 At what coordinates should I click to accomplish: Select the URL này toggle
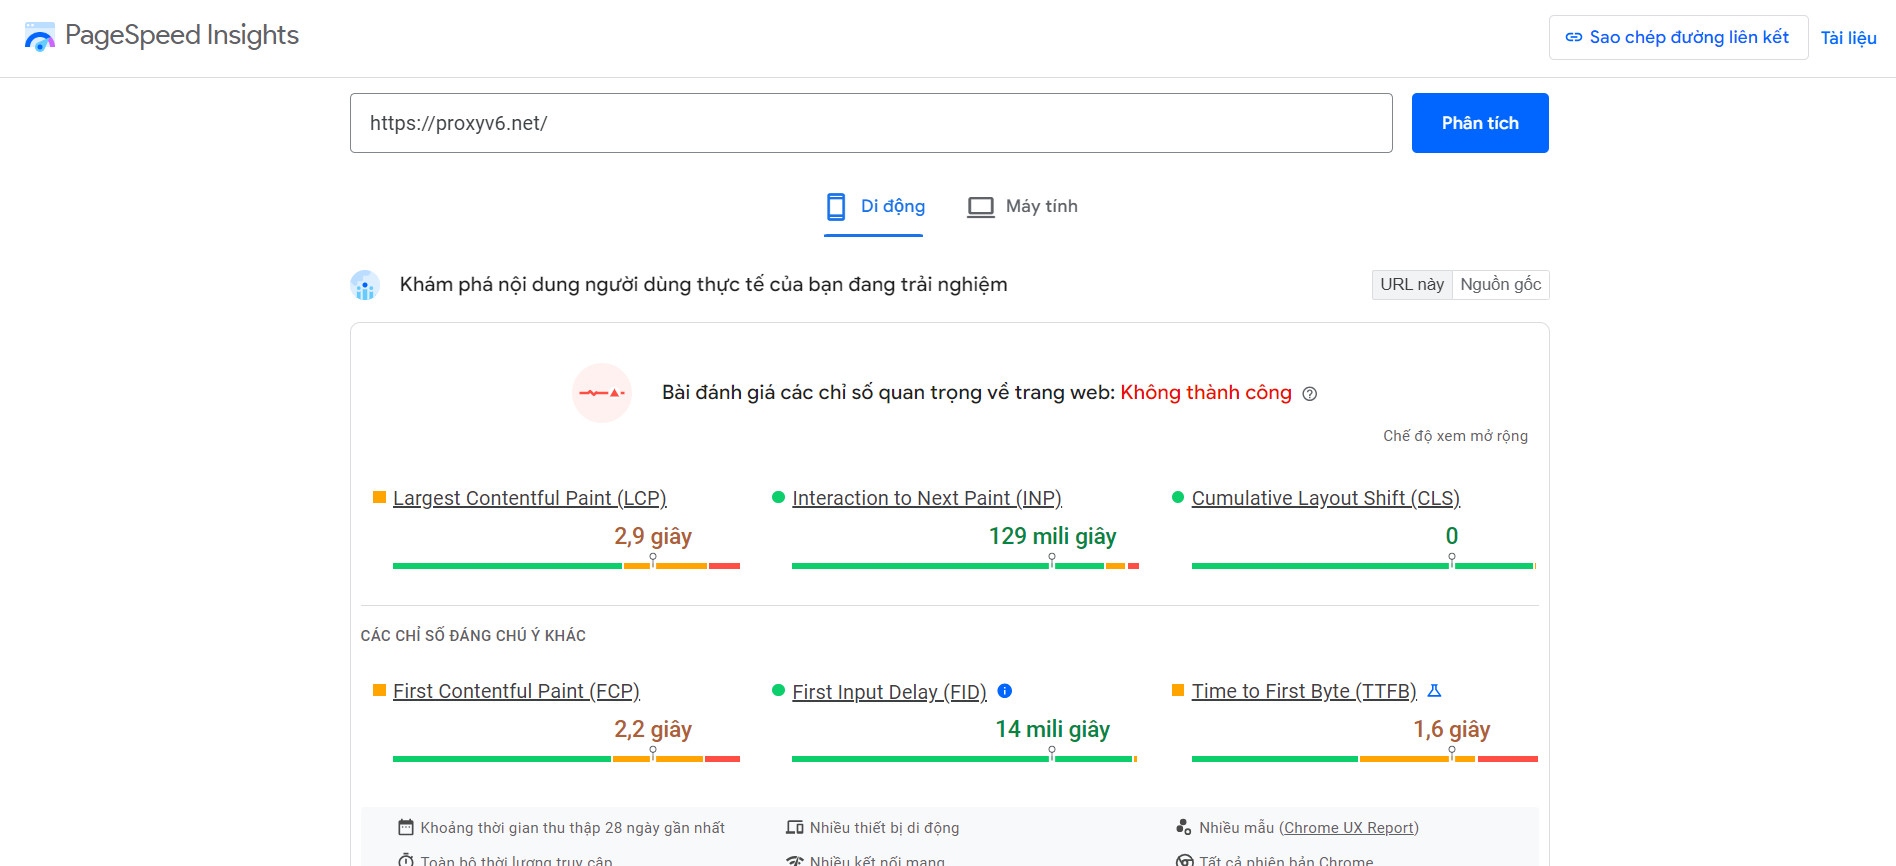[1412, 285]
